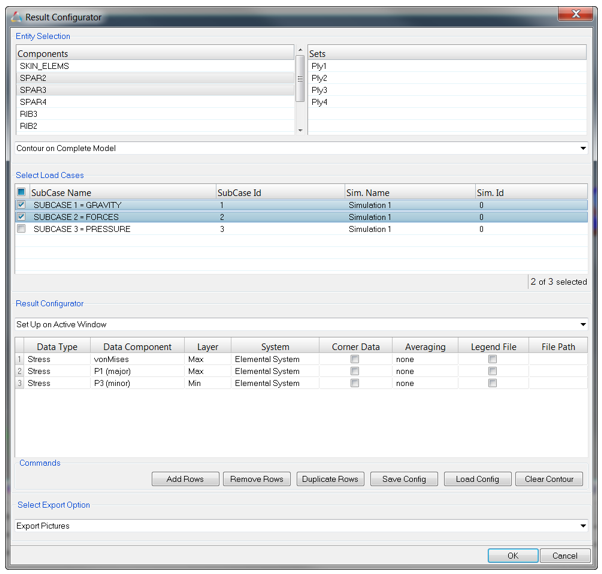
Task: Enable Corner Data for the vonMises row
Action: [355, 359]
